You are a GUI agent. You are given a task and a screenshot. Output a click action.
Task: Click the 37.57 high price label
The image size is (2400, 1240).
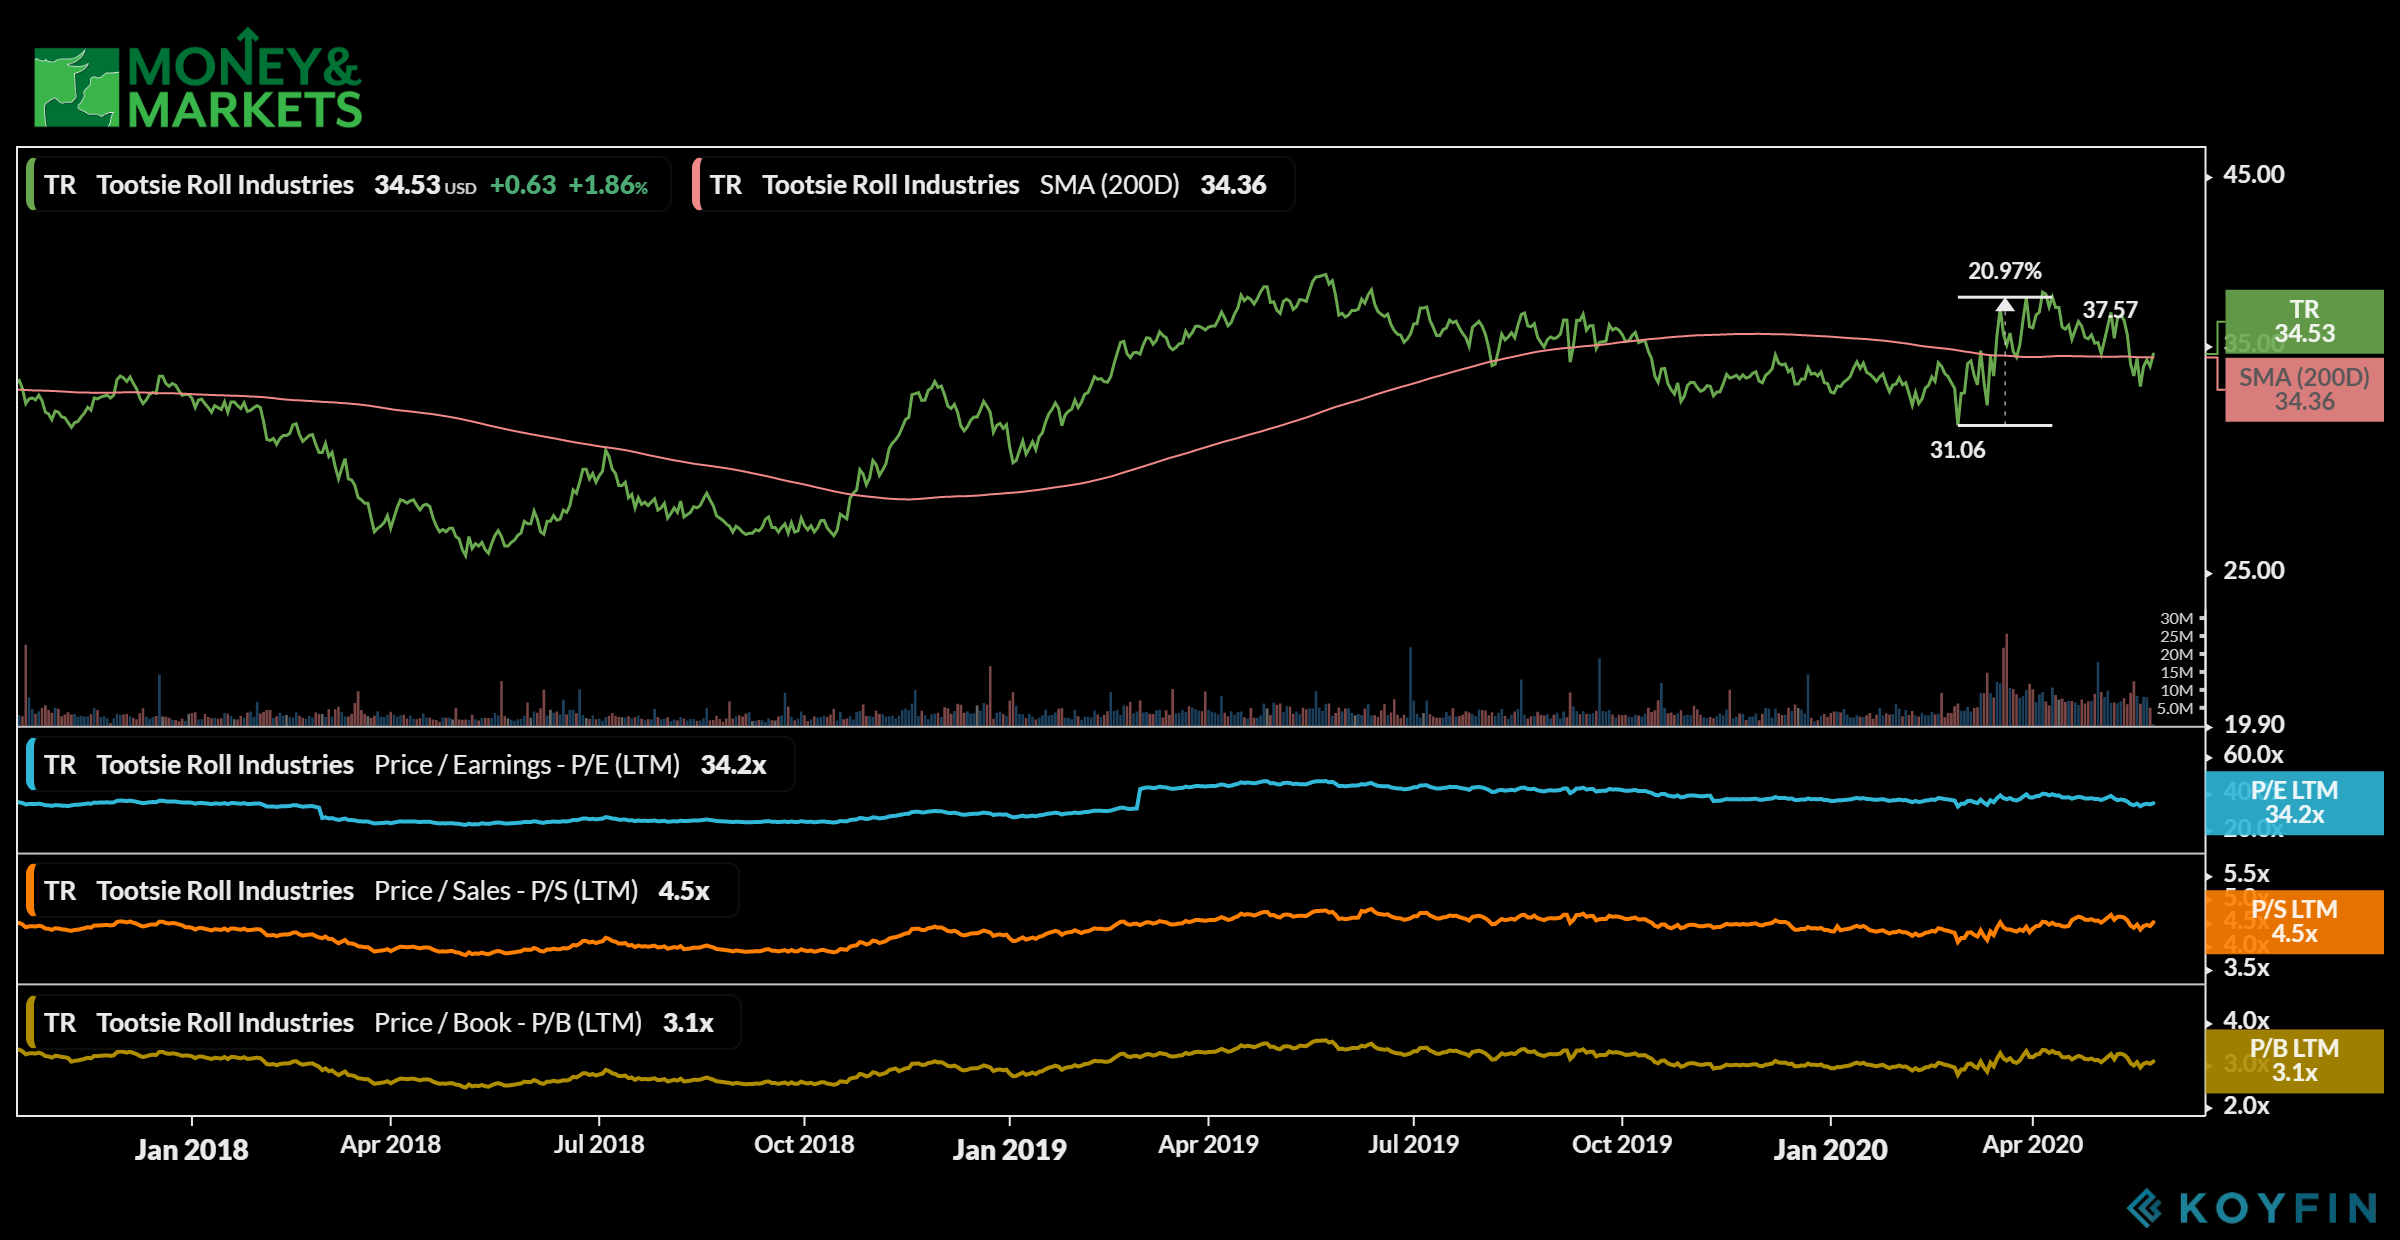click(2110, 310)
